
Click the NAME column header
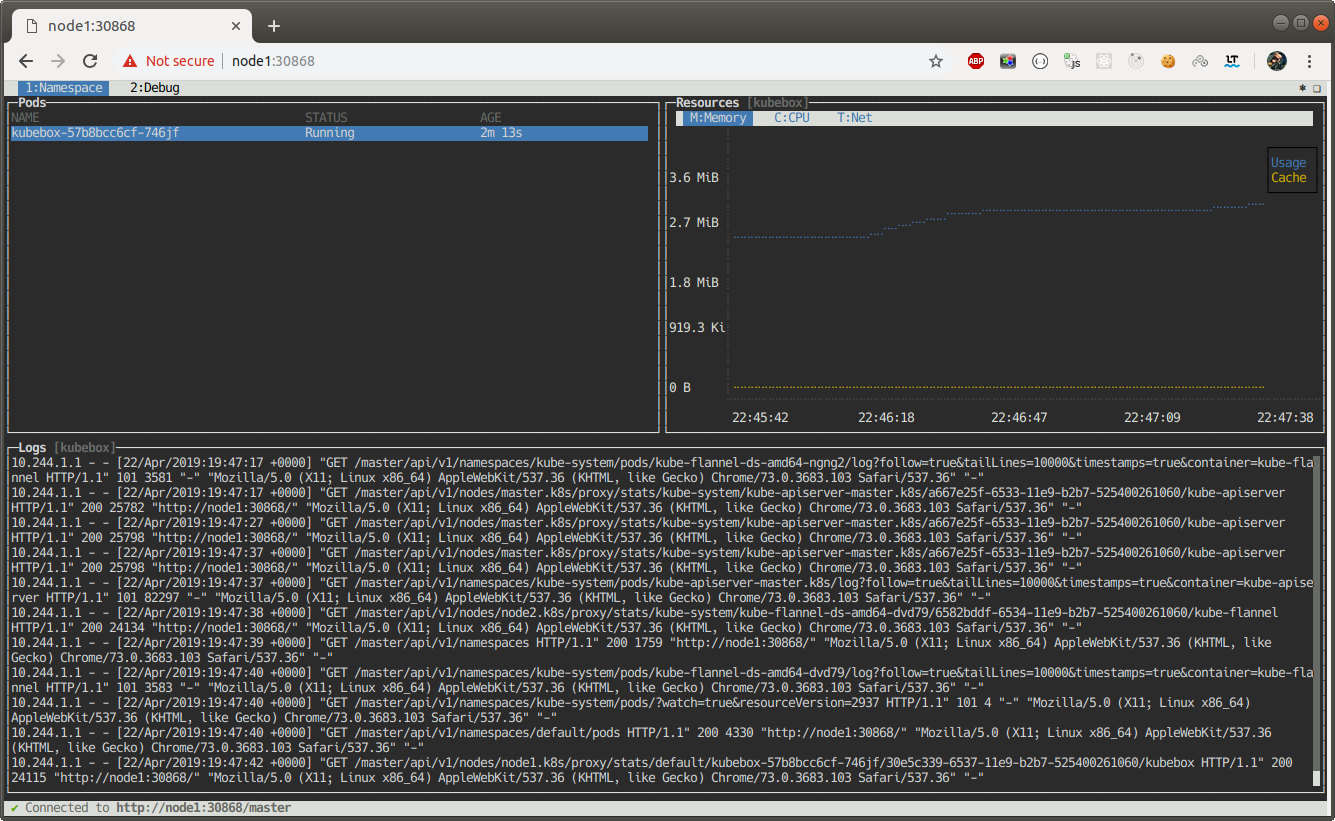coord(25,118)
